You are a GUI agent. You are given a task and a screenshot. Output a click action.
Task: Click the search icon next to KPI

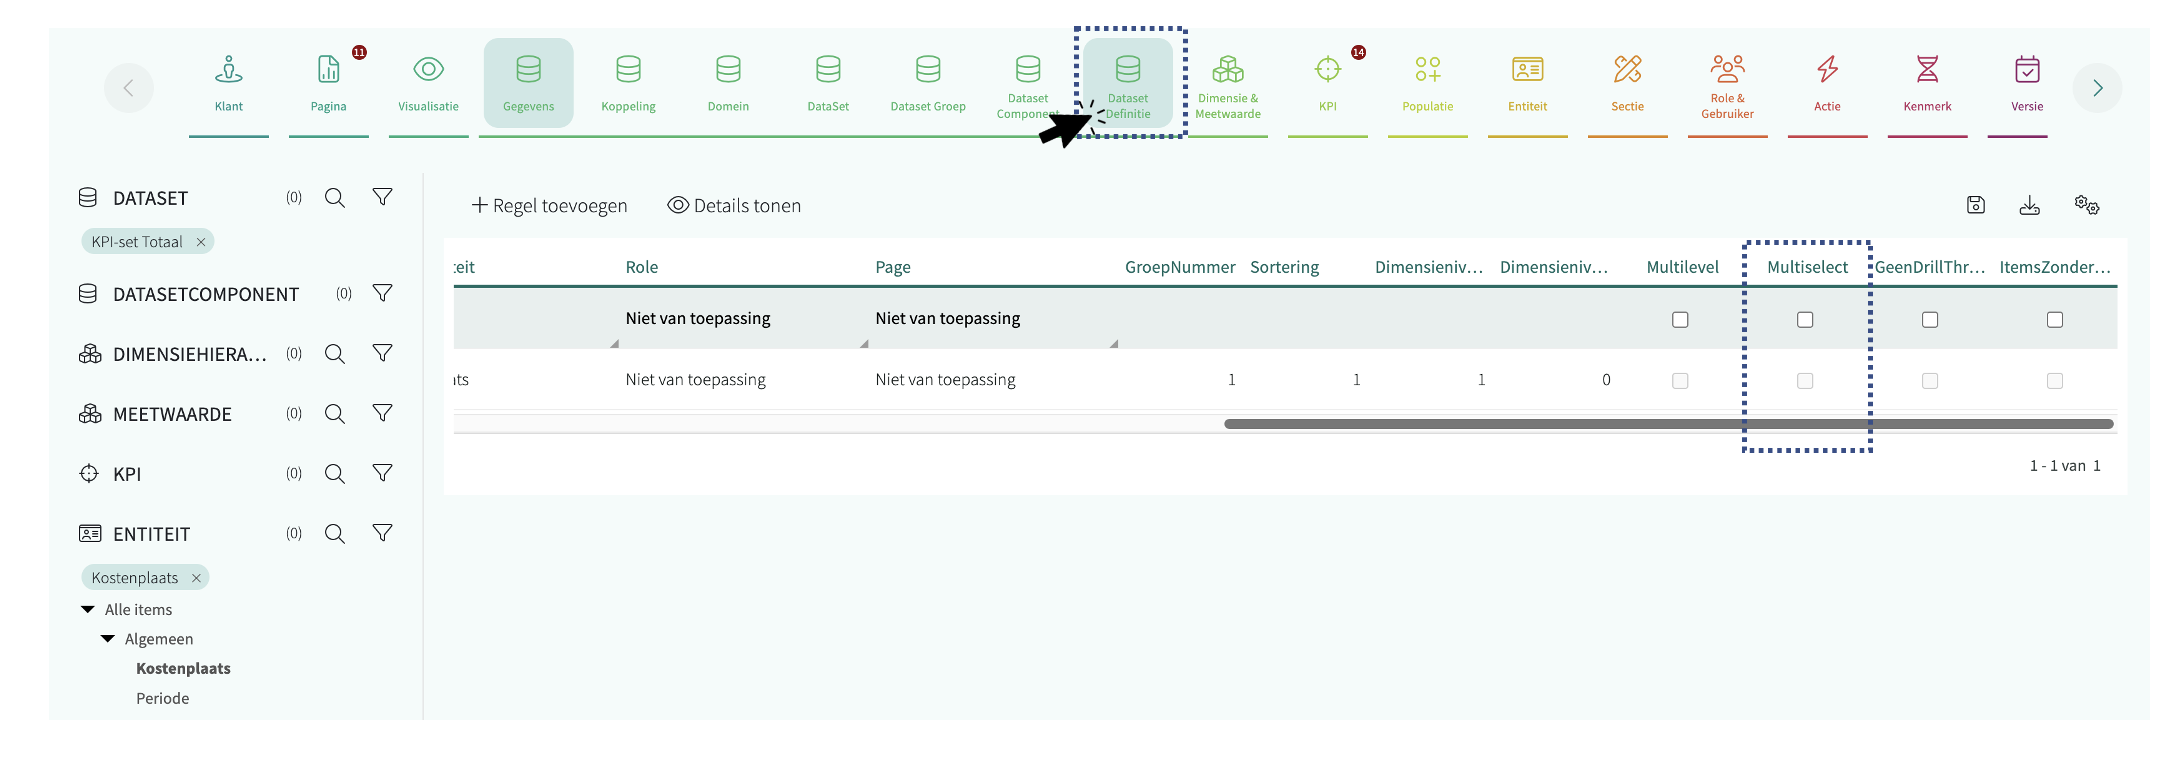click(x=335, y=474)
